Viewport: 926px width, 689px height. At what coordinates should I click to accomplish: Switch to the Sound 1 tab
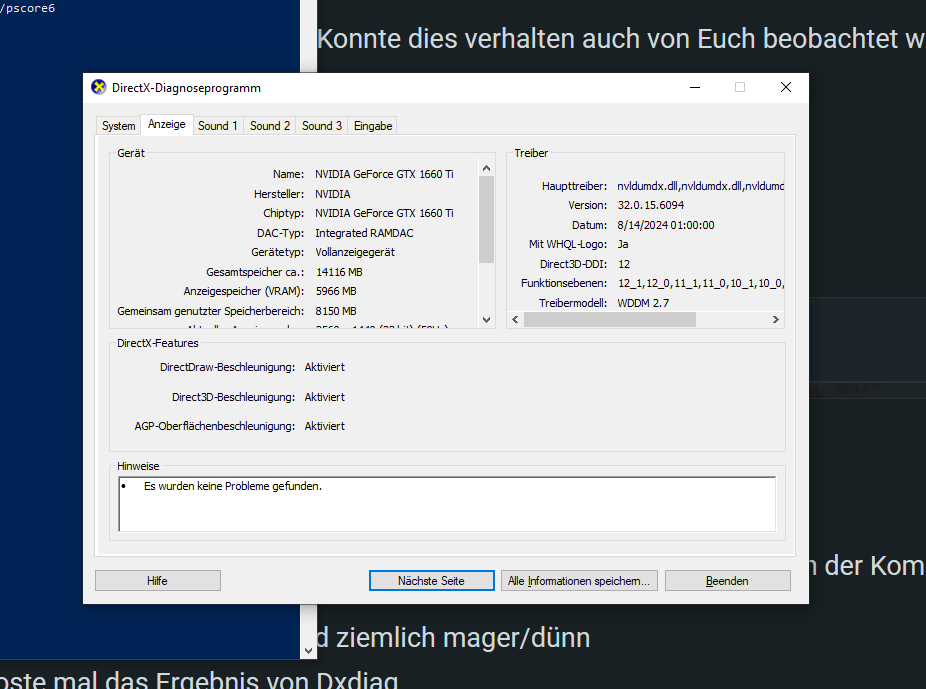coord(218,125)
